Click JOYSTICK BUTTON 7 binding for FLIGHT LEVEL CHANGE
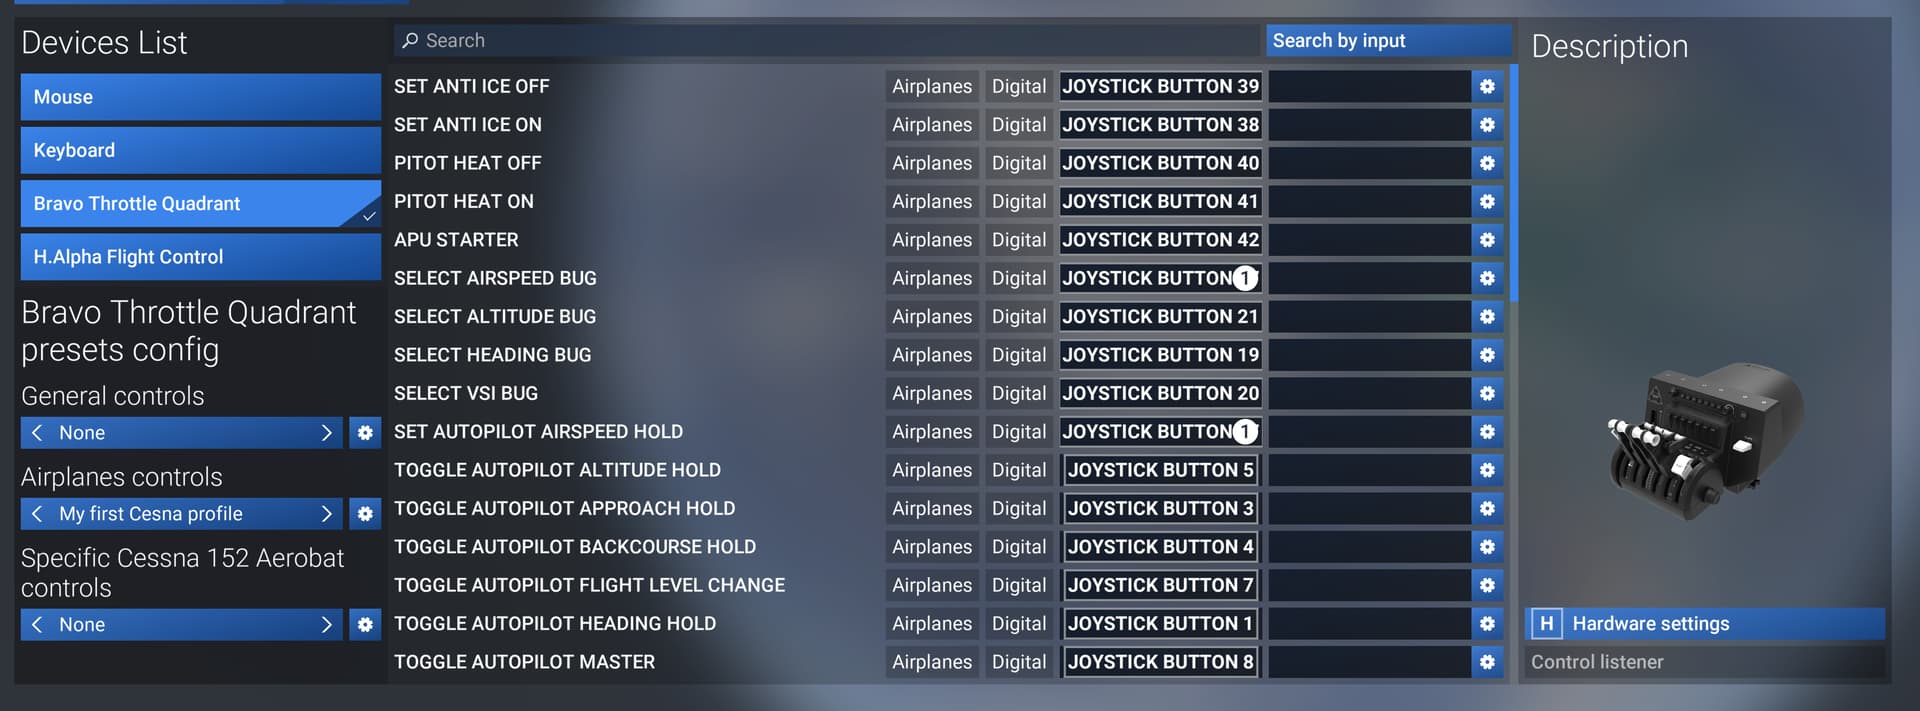The height and width of the screenshot is (711, 1920). [1161, 585]
